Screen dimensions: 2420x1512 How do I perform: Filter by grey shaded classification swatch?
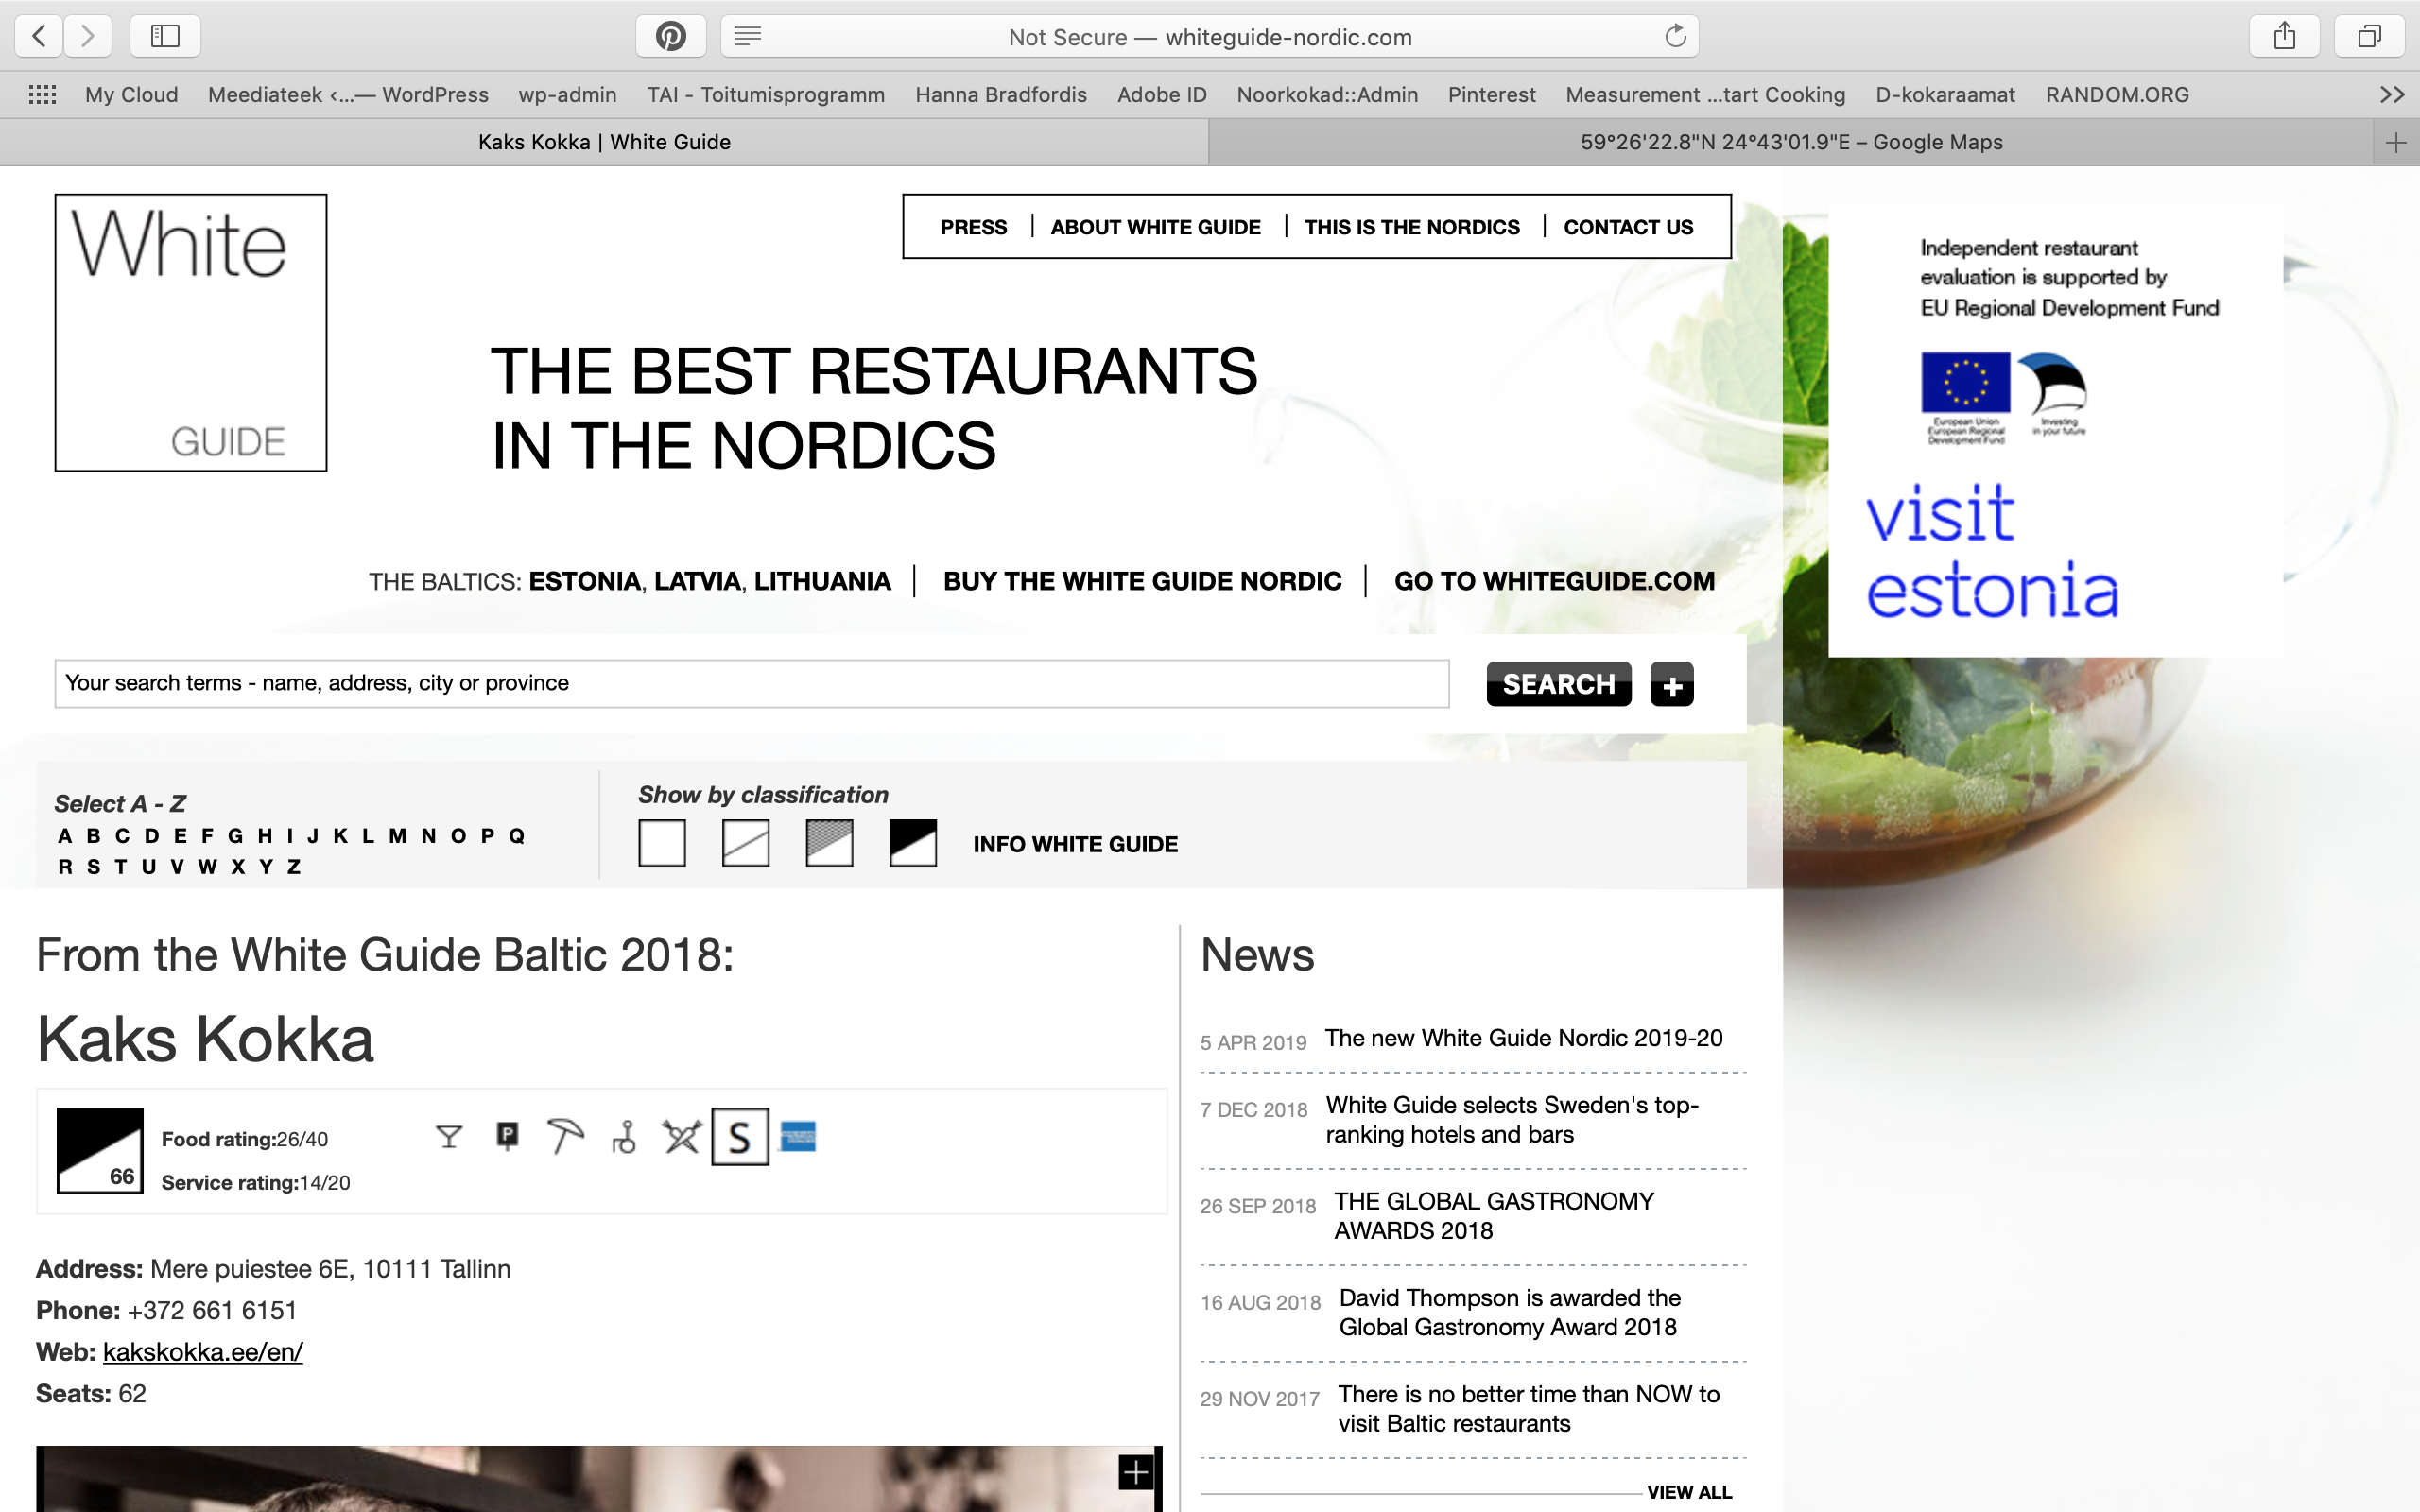829,843
